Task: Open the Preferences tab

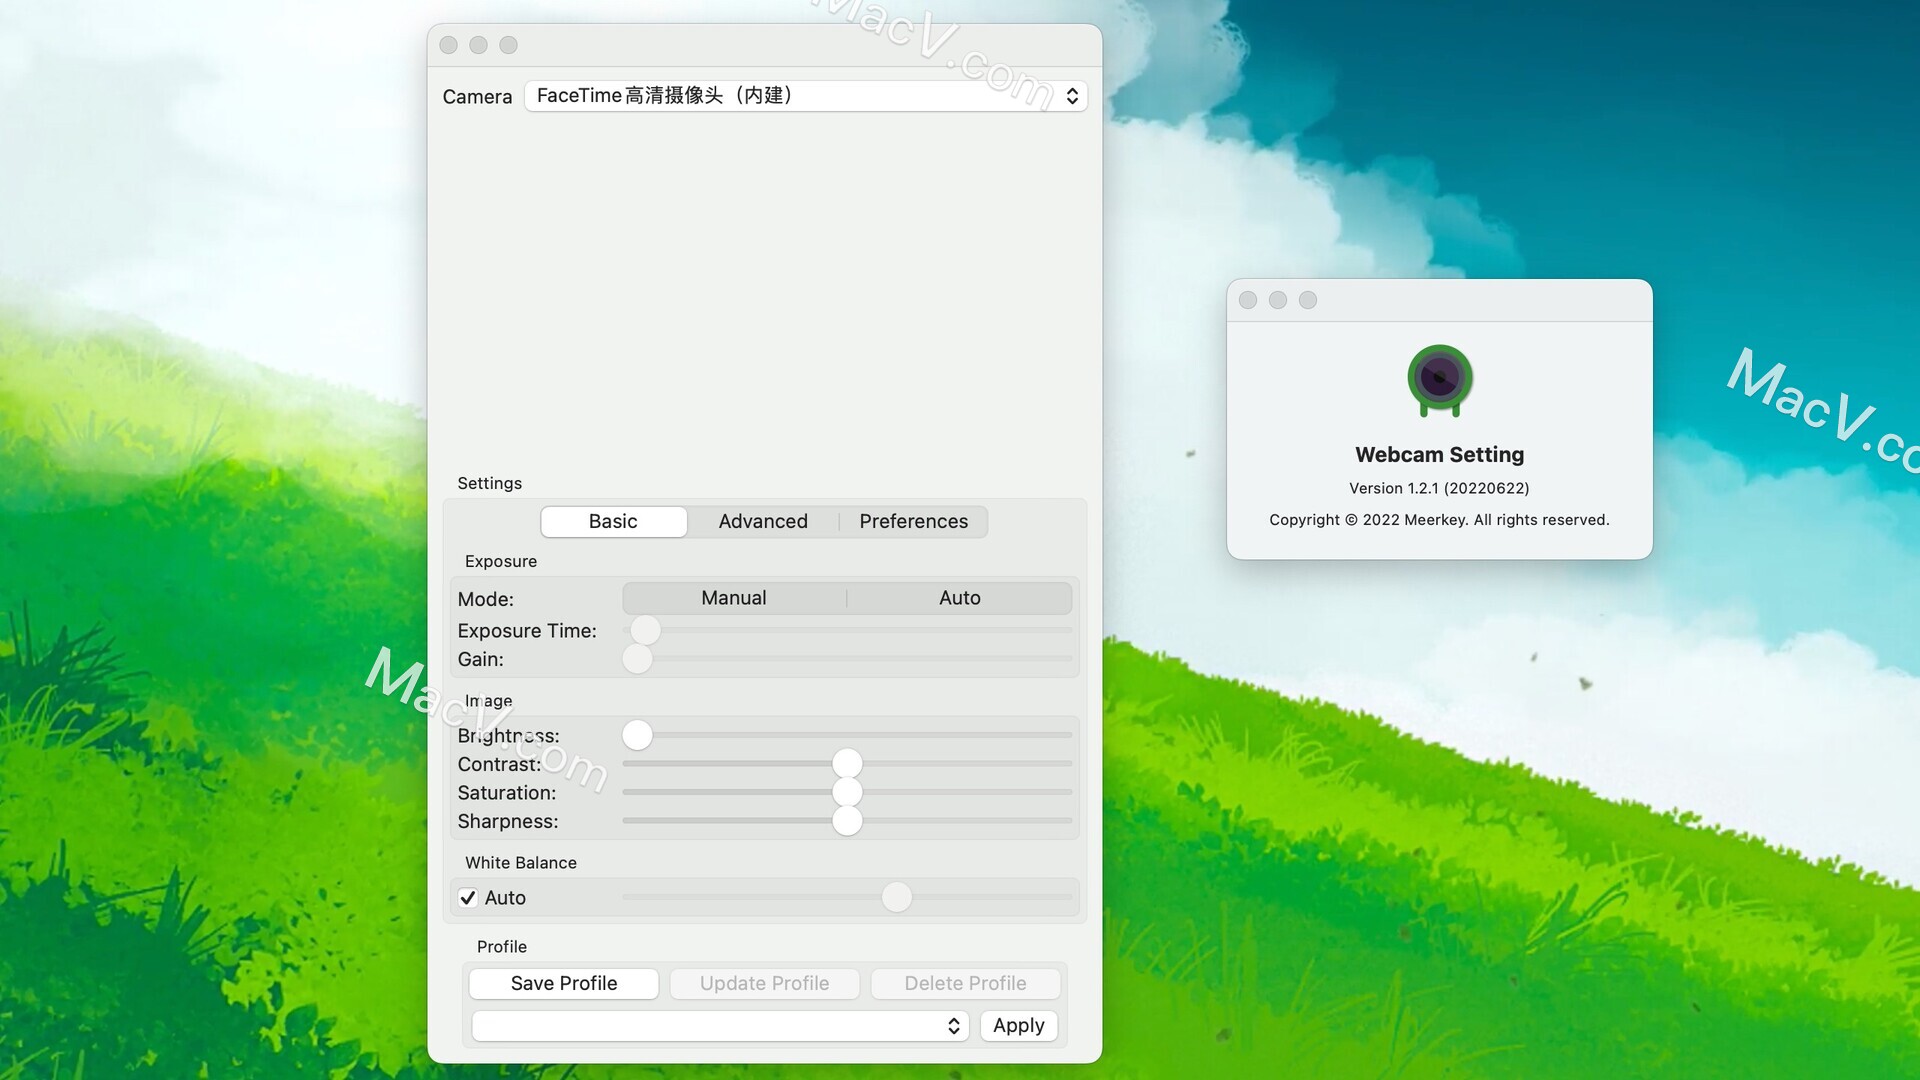Action: point(914,521)
